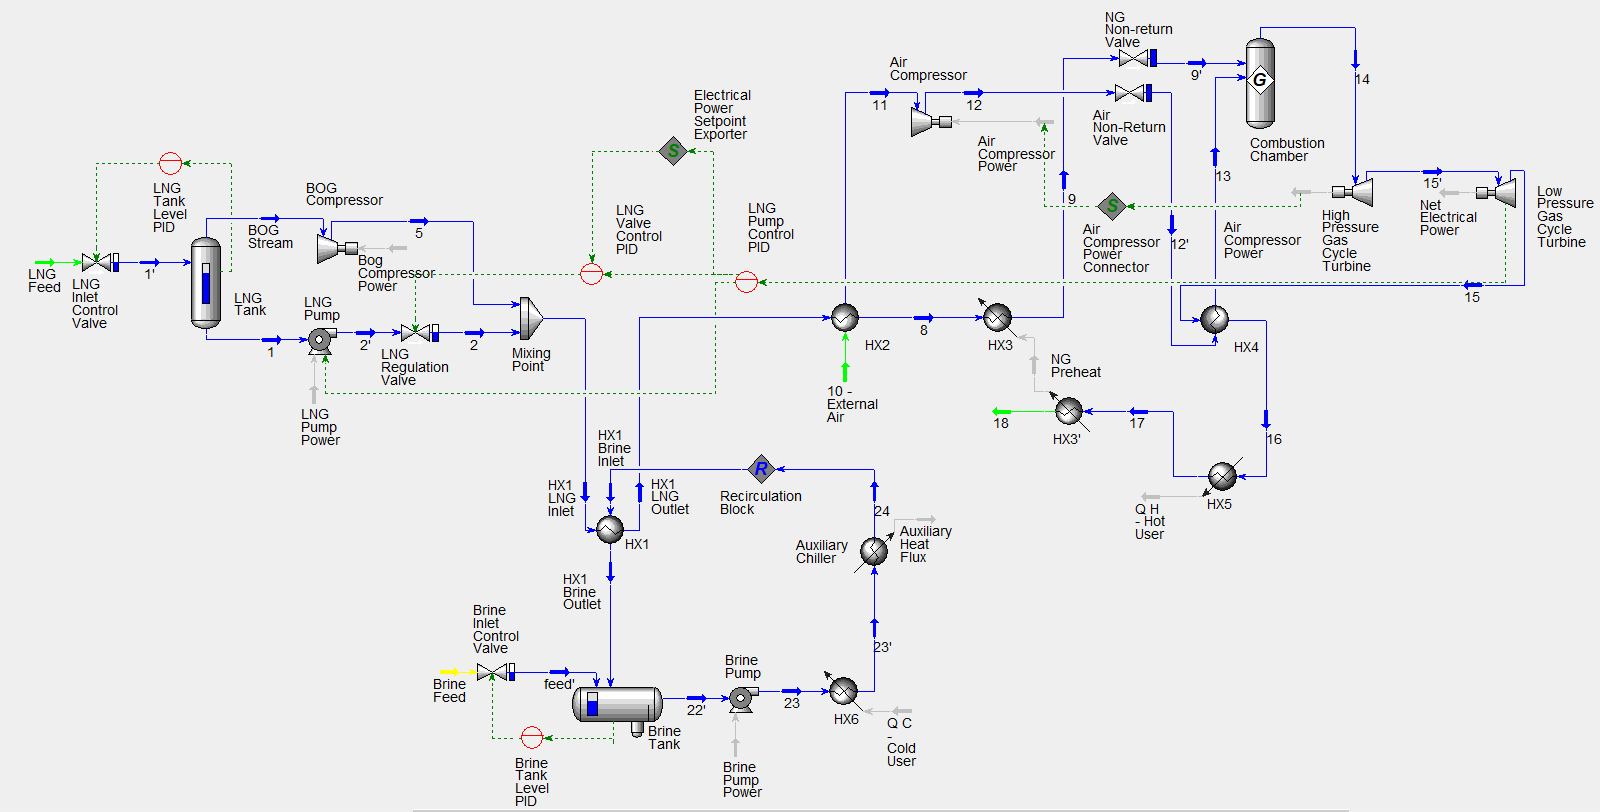Click the HX2 heat exchanger
This screenshot has height=812, width=1600.
845,318
